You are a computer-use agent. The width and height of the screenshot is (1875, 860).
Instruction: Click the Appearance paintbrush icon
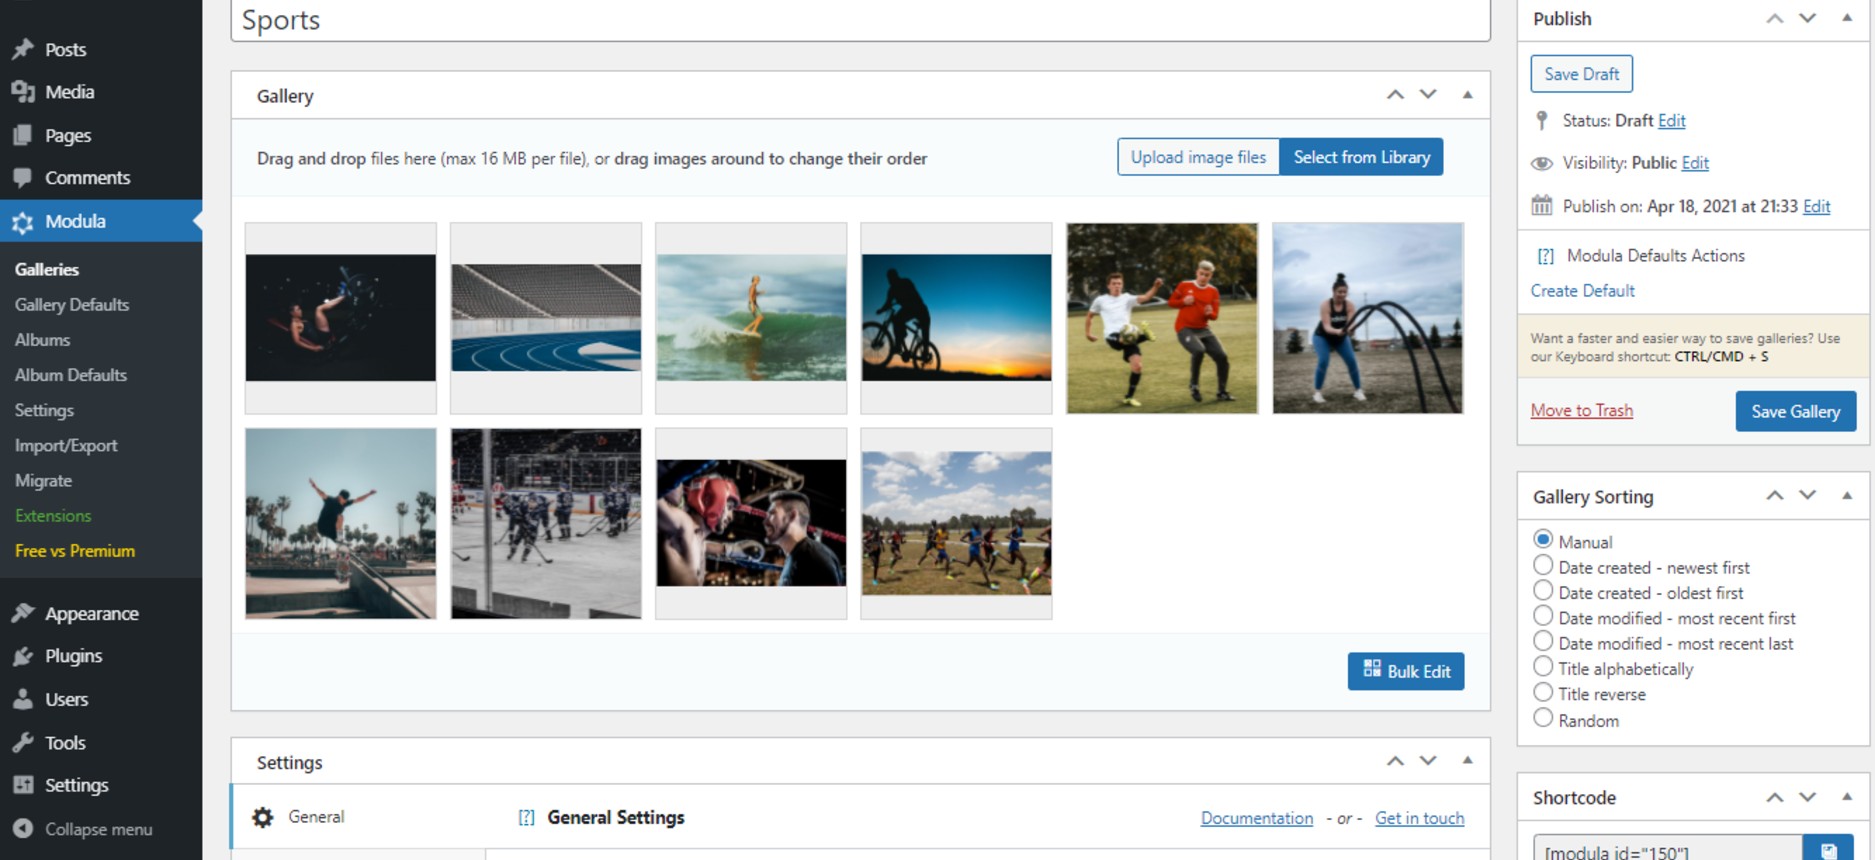tap(23, 614)
